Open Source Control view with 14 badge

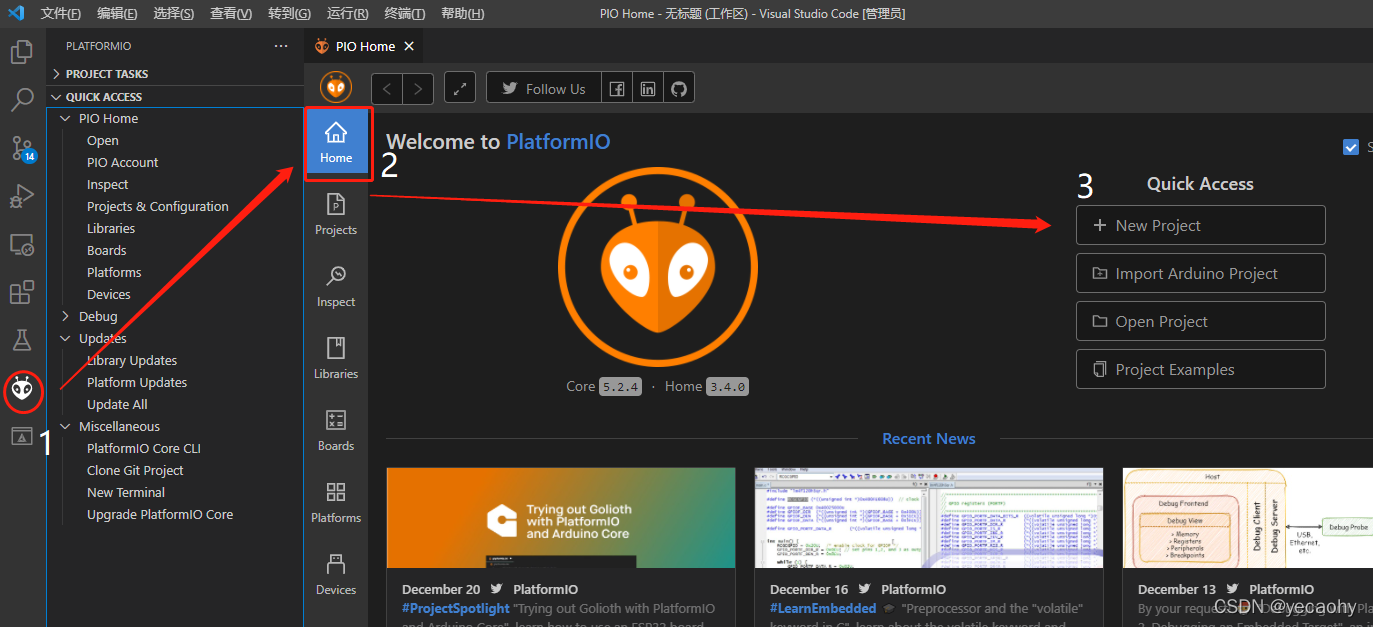point(22,149)
